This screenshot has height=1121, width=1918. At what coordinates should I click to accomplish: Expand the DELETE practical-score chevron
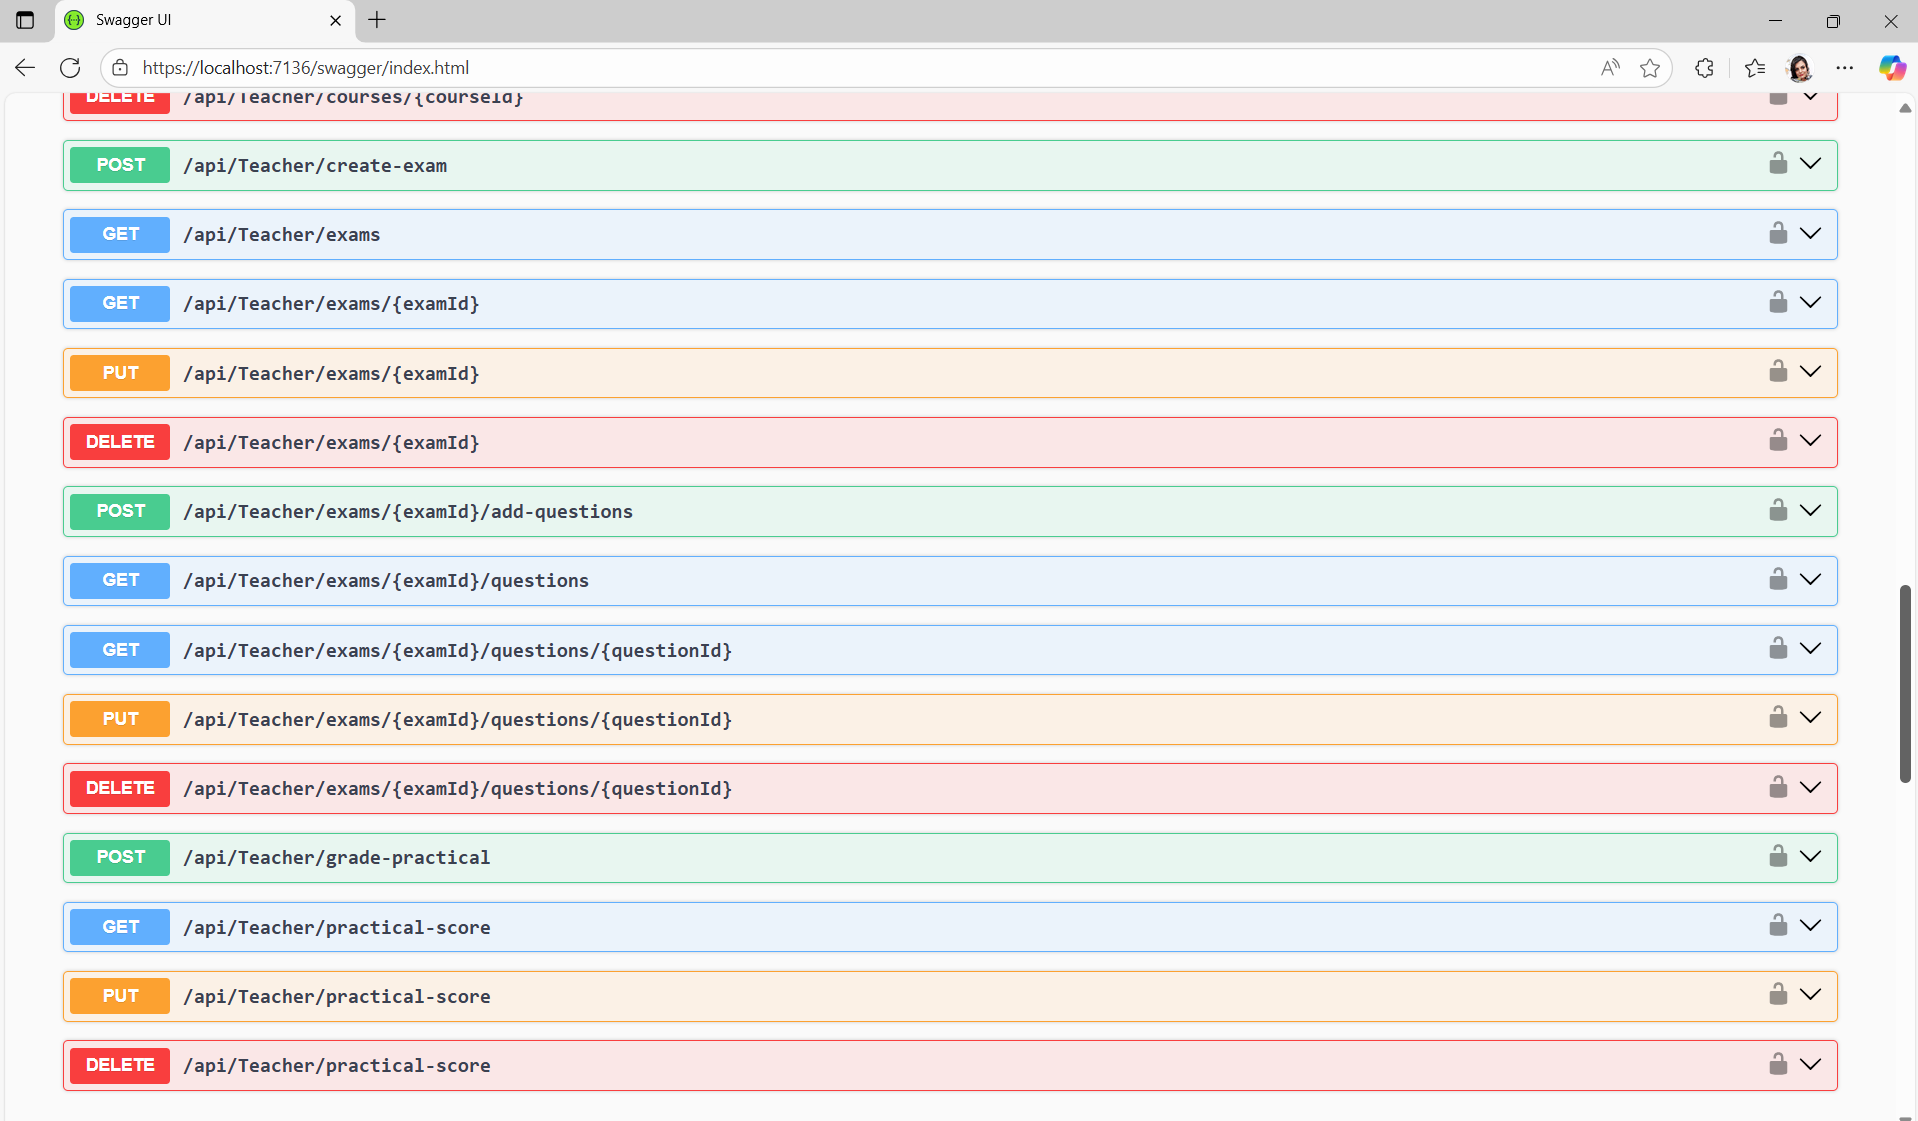click(x=1810, y=1064)
